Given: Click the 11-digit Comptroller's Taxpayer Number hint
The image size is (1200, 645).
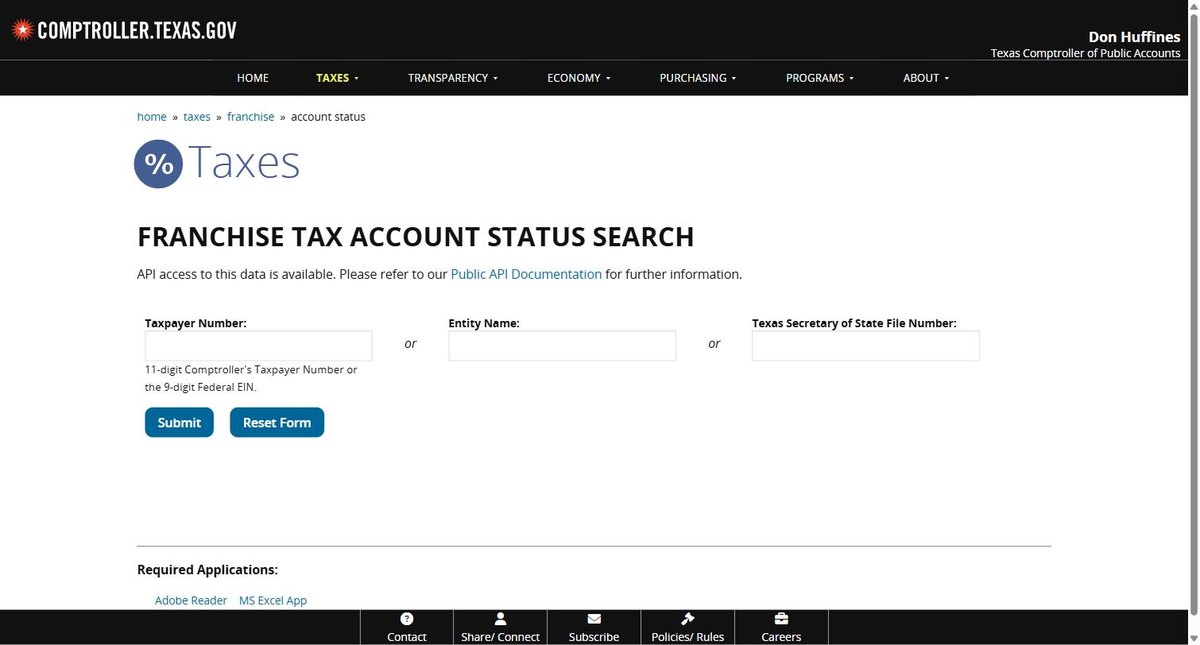Looking at the screenshot, I should (251, 378).
